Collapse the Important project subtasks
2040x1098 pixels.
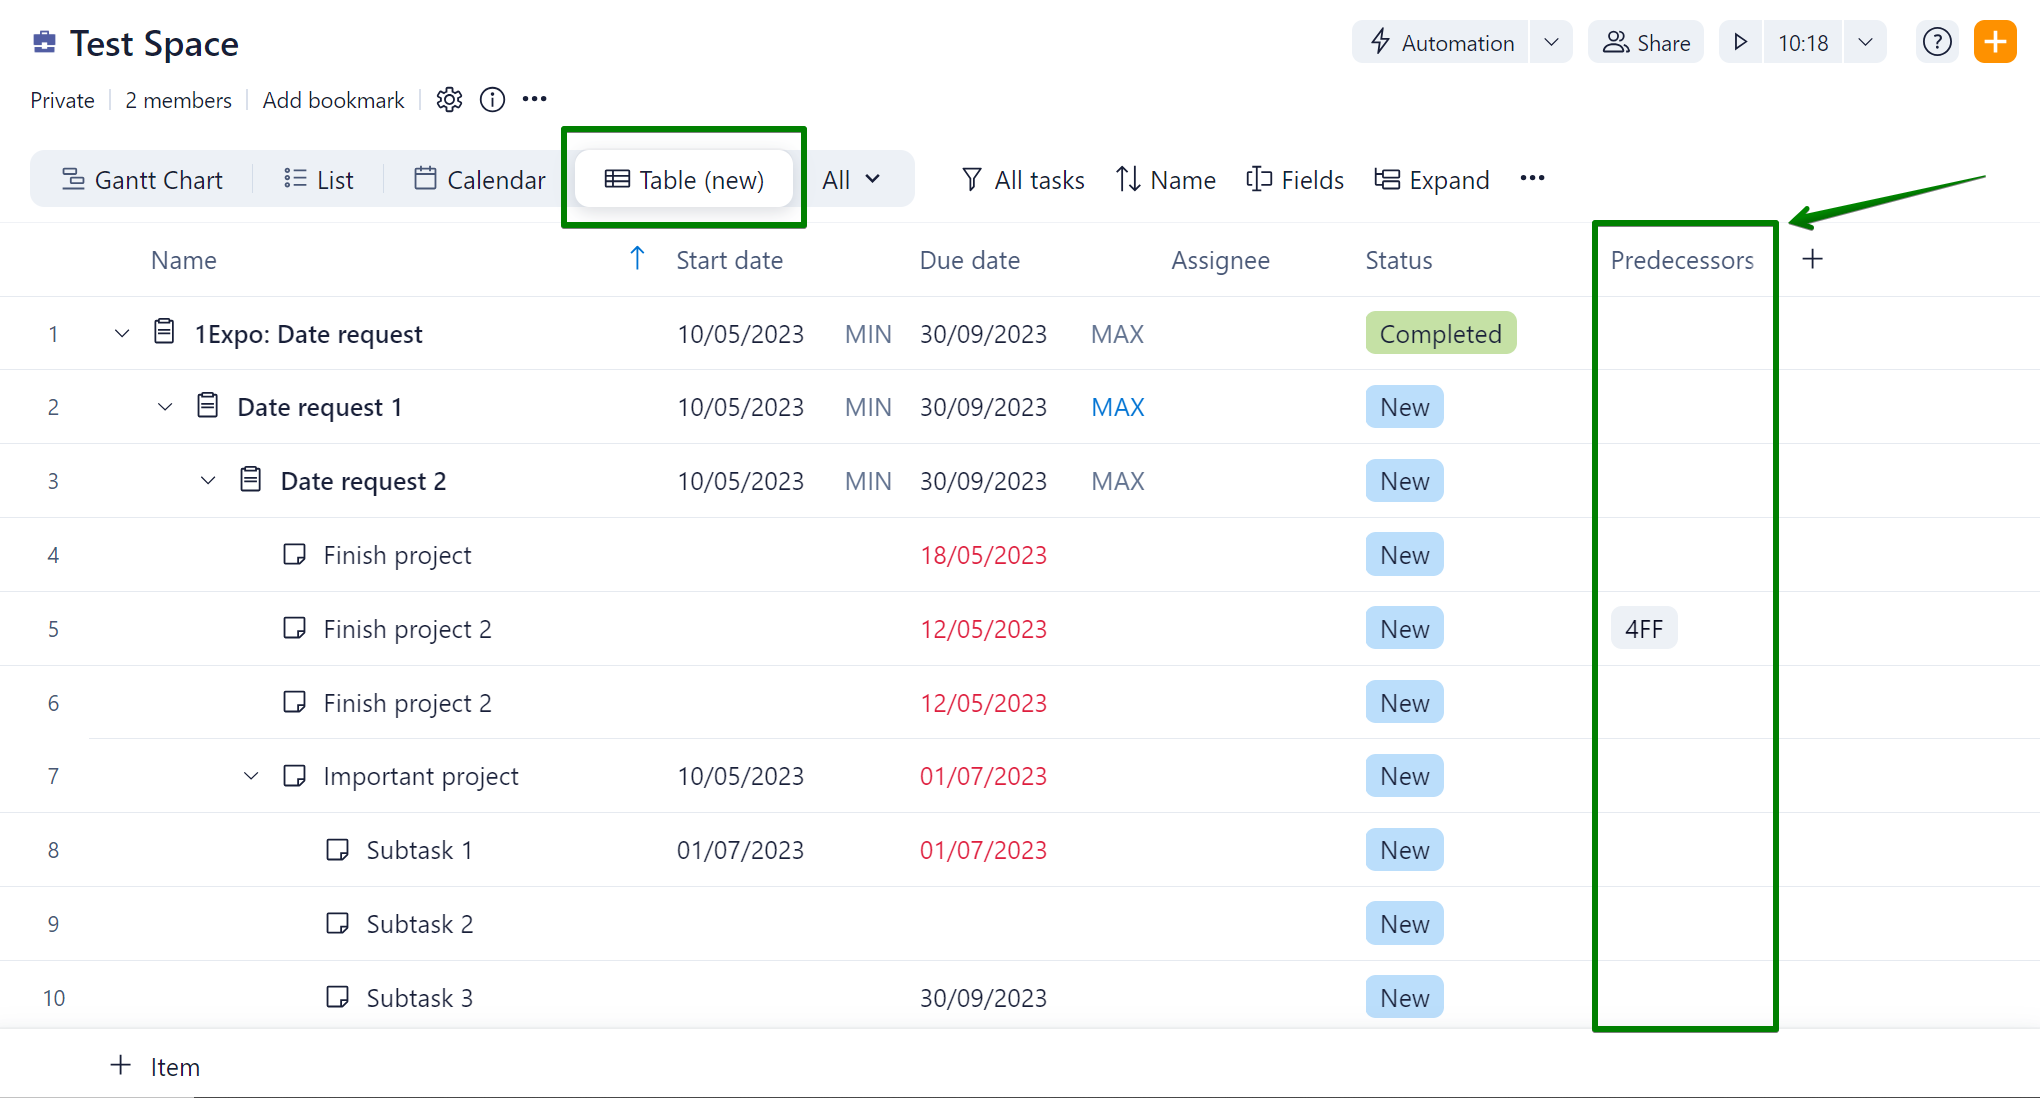[251, 777]
